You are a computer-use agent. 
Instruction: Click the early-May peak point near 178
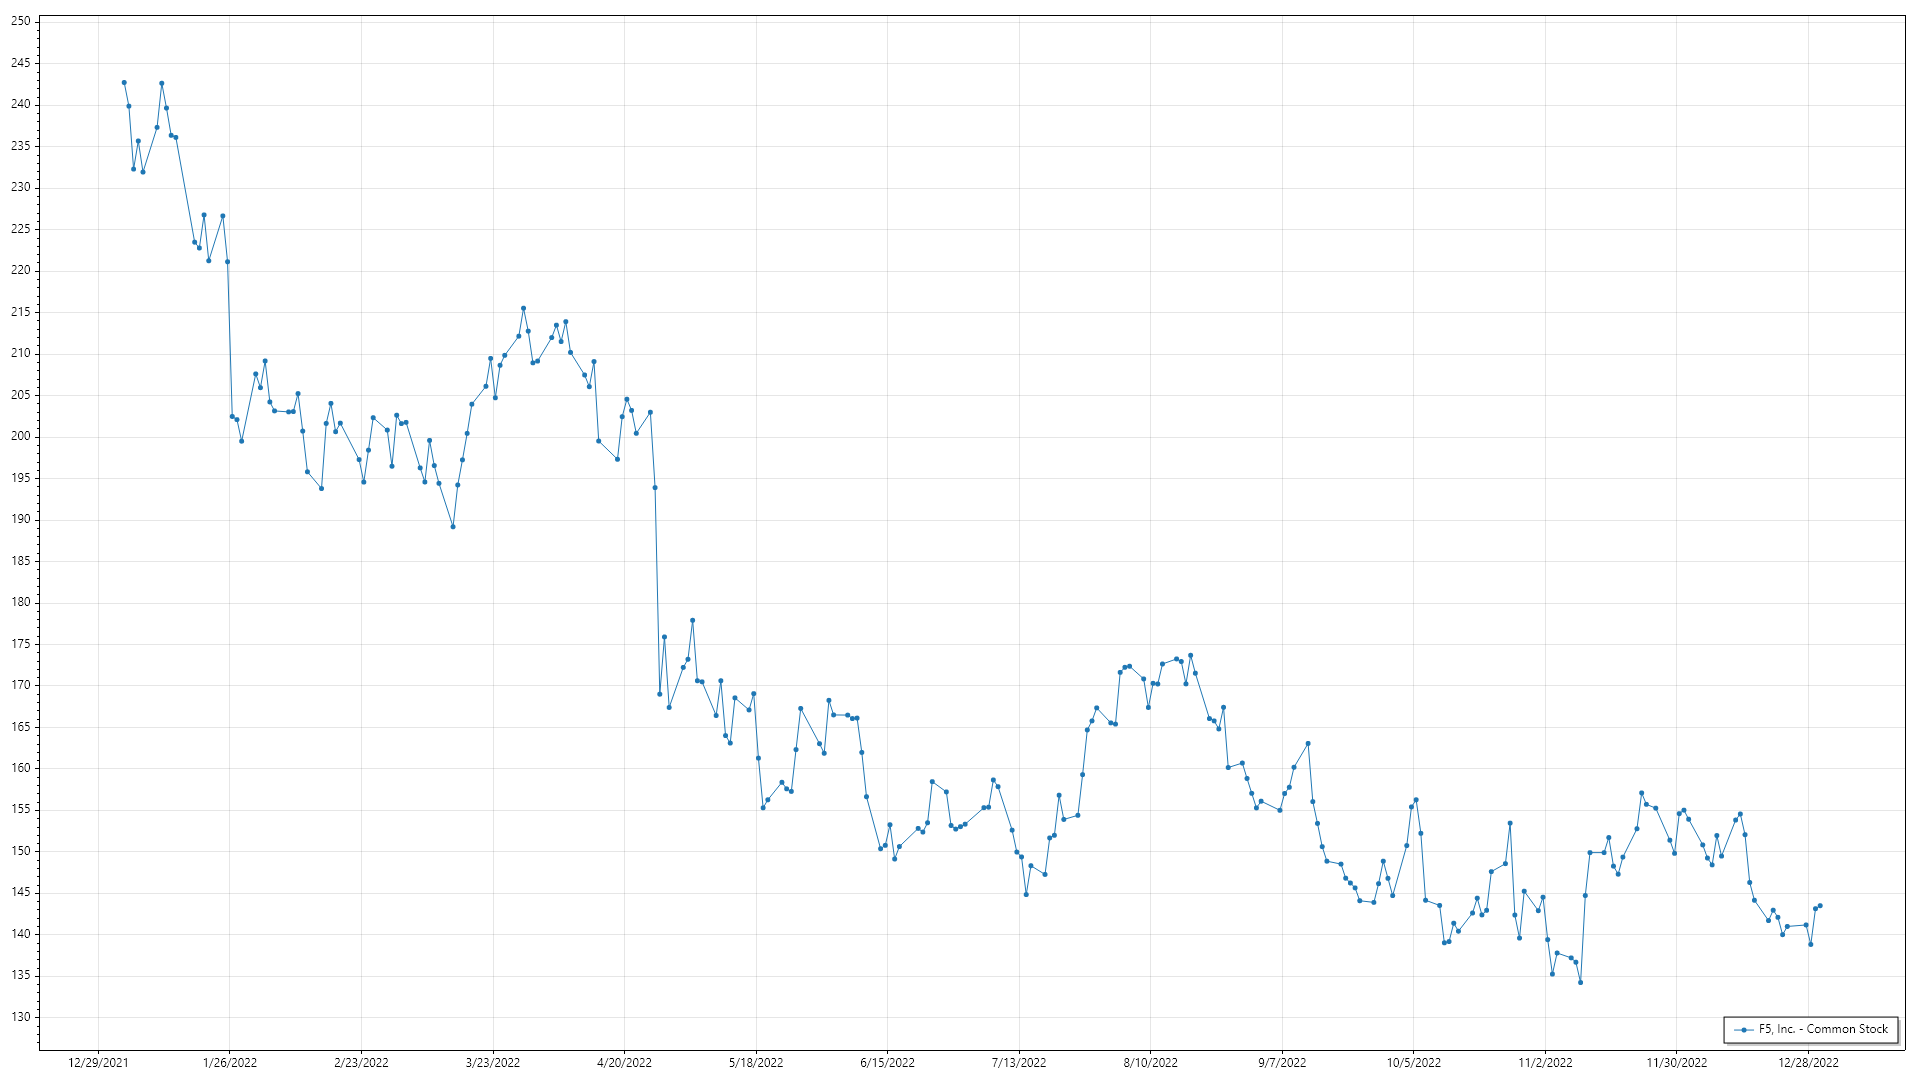tap(692, 621)
